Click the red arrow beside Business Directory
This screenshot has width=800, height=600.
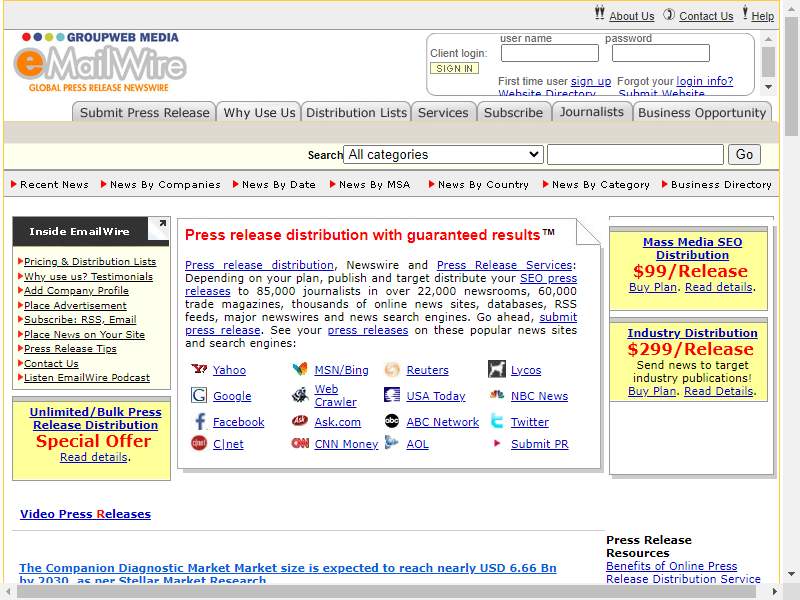click(665, 184)
